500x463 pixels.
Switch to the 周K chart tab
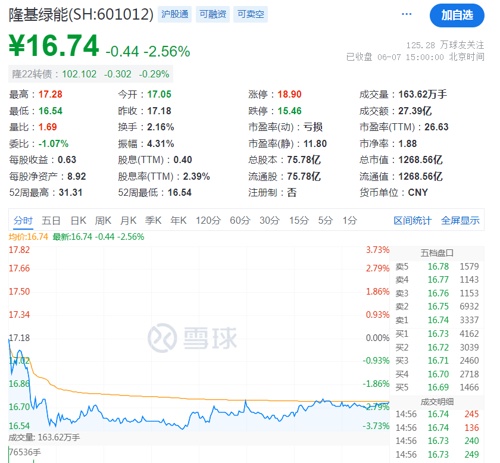click(x=103, y=221)
